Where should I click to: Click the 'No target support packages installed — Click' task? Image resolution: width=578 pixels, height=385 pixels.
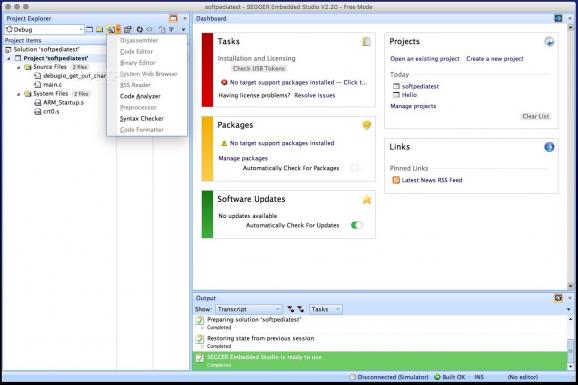[298, 83]
